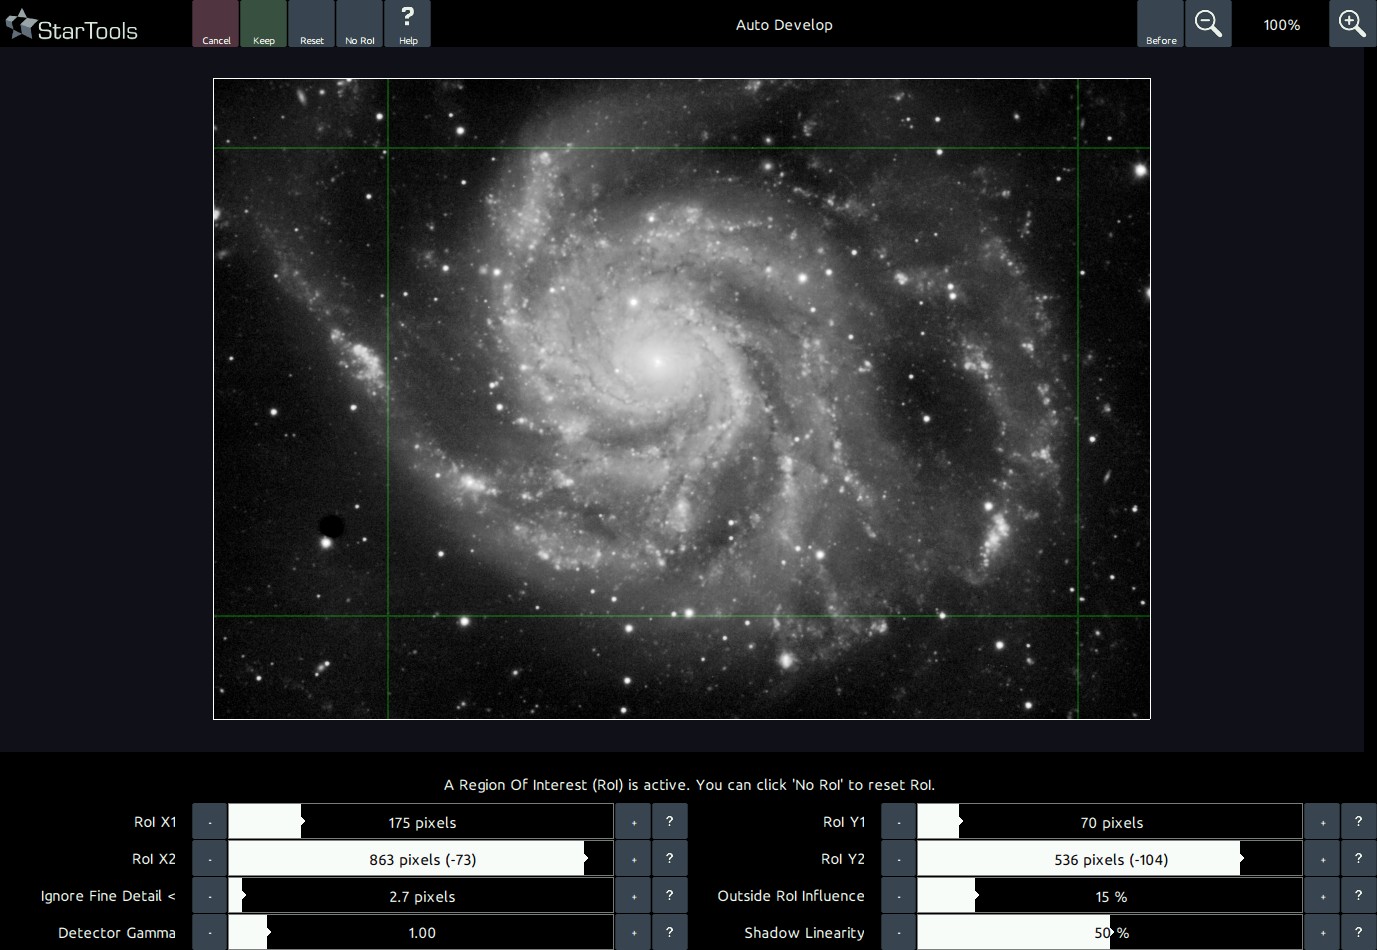1377x950 pixels.
Task: Click the Cancel button in toolbar
Action: point(216,24)
